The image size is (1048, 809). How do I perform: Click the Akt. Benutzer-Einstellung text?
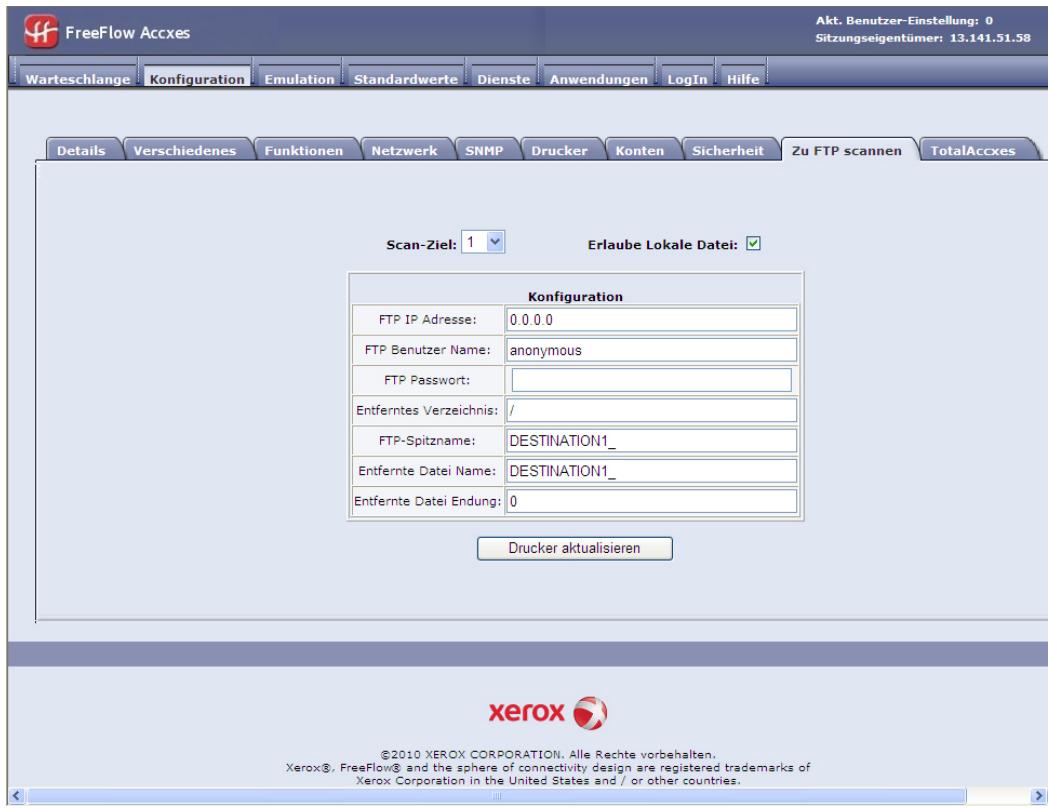(x=904, y=21)
